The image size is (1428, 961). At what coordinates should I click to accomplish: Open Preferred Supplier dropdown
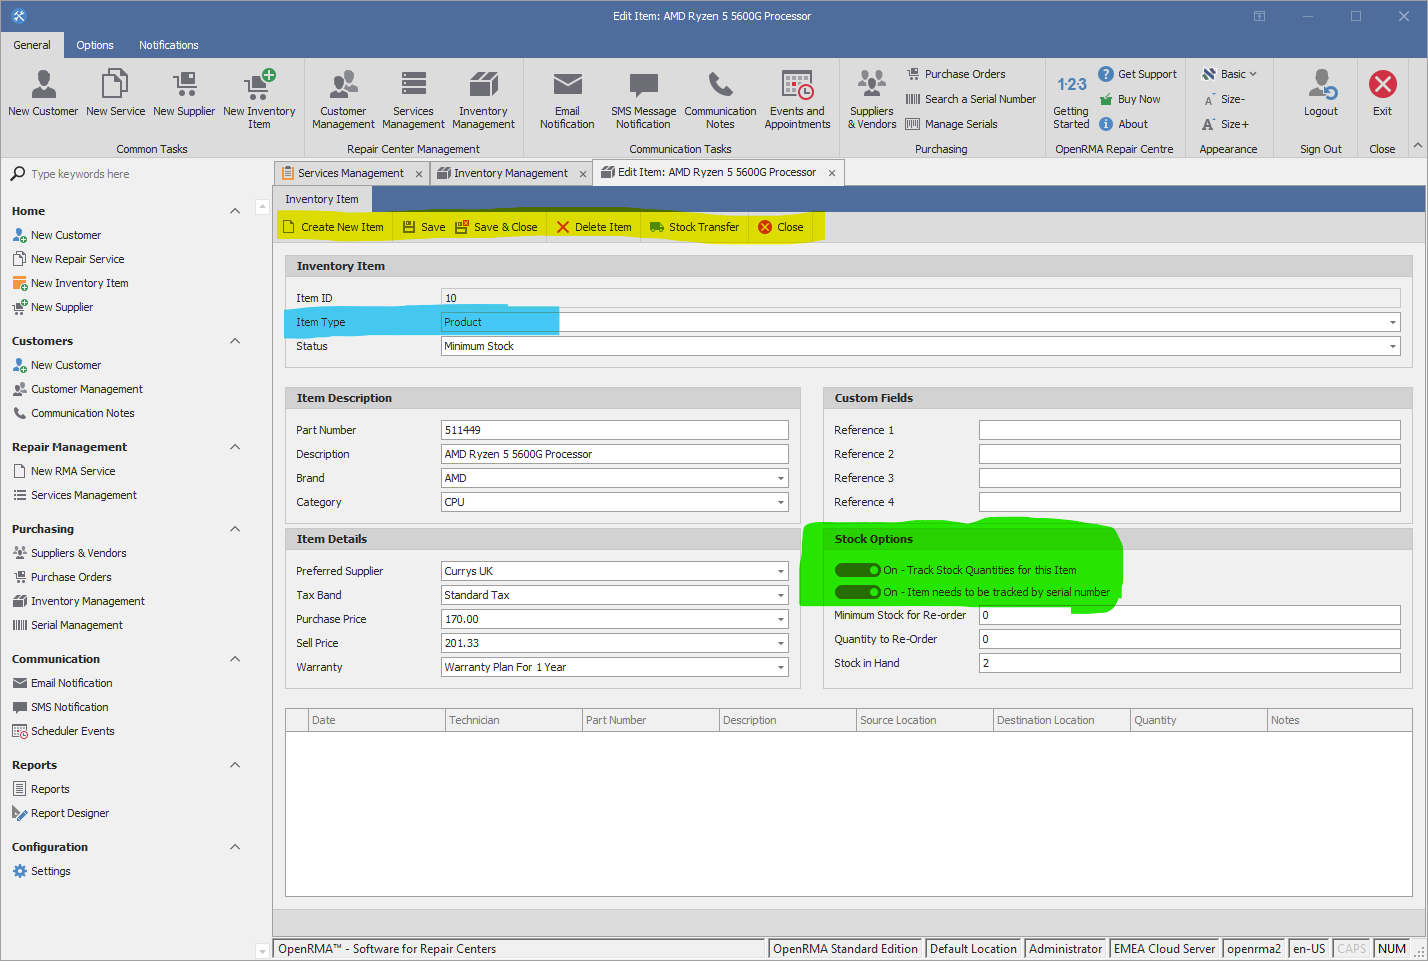(781, 571)
